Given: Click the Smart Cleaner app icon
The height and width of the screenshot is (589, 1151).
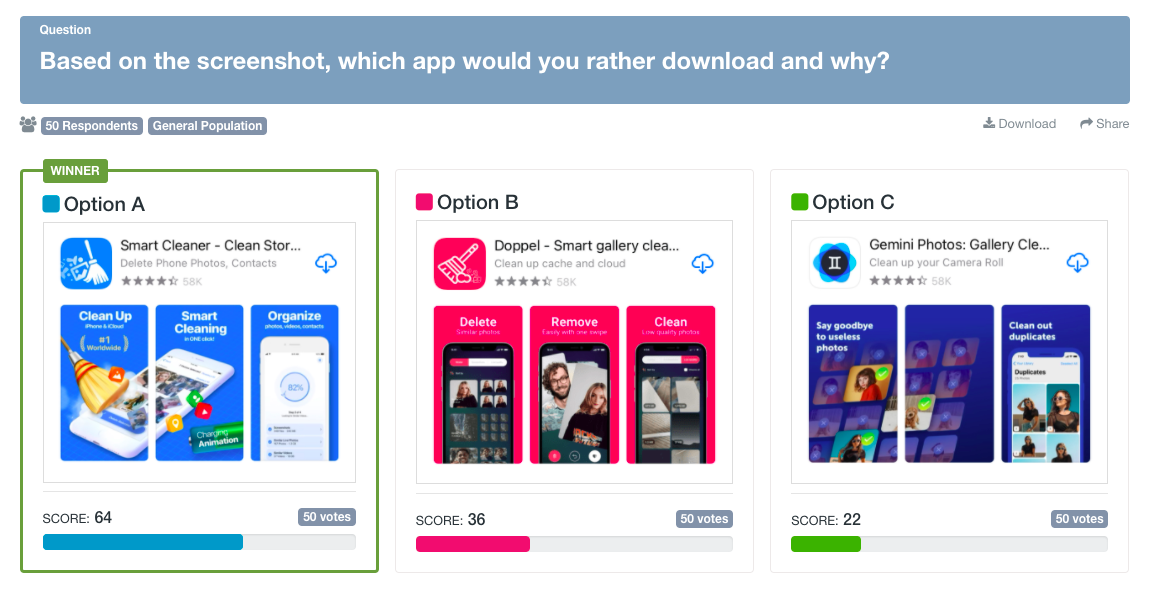Looking at the screenshot, I should pyautogui.click(x=86, y=263).
